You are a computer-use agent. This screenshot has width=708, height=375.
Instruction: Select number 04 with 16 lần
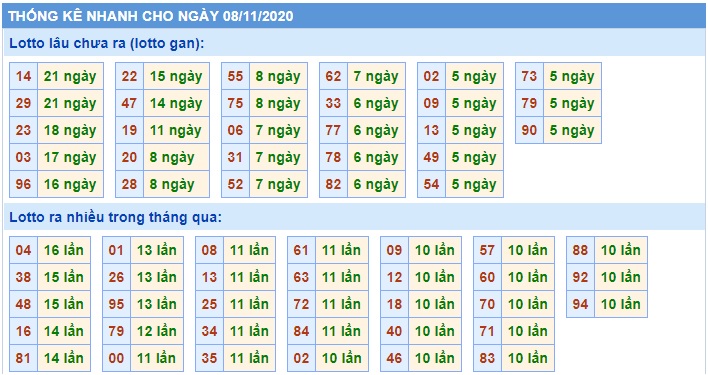[x=23, y=250]
